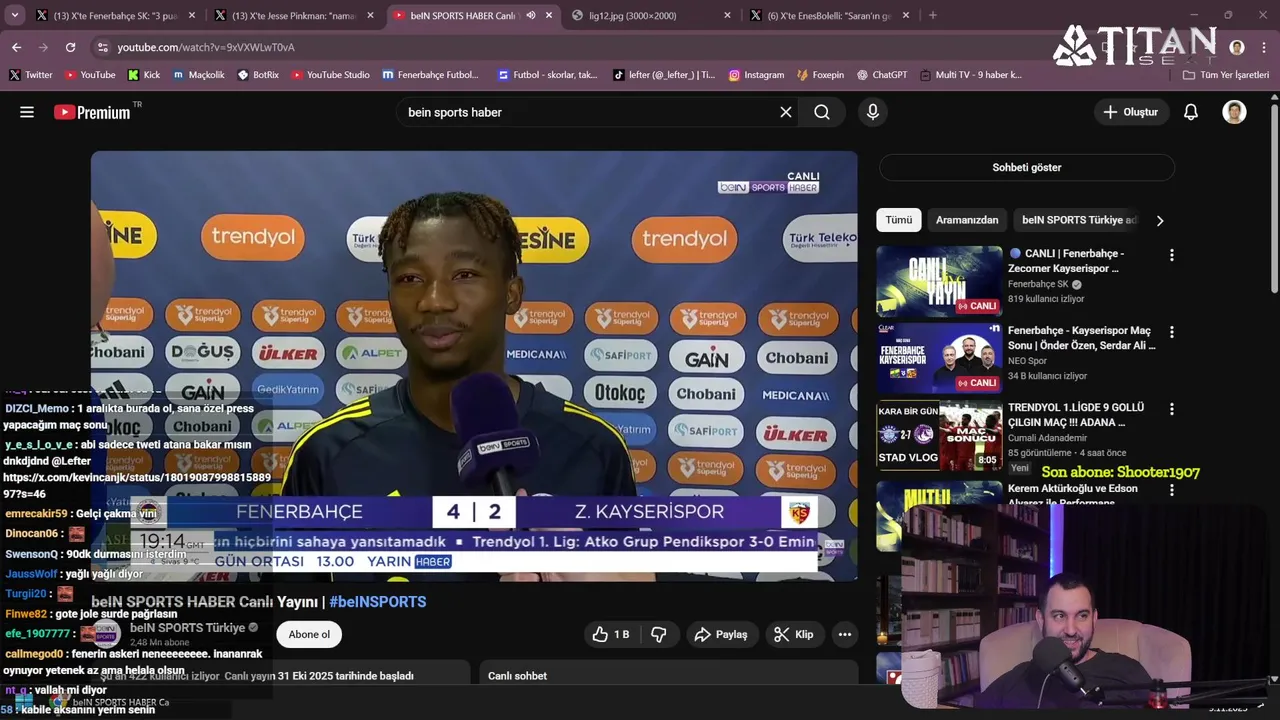Close the lig12.jpg tab
This screenshot has width=1280, height=720.
727,15
